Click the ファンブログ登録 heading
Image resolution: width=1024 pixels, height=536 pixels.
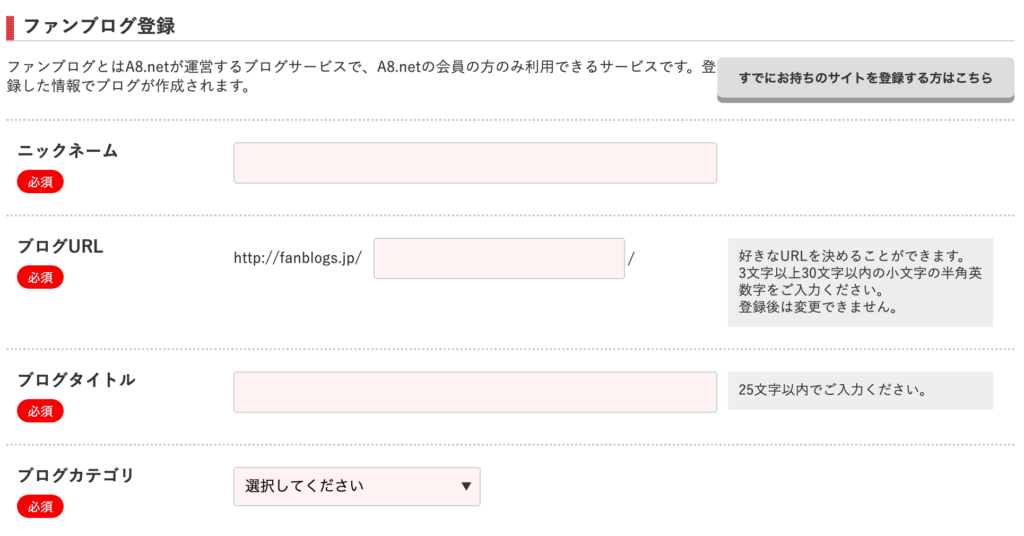99,23
